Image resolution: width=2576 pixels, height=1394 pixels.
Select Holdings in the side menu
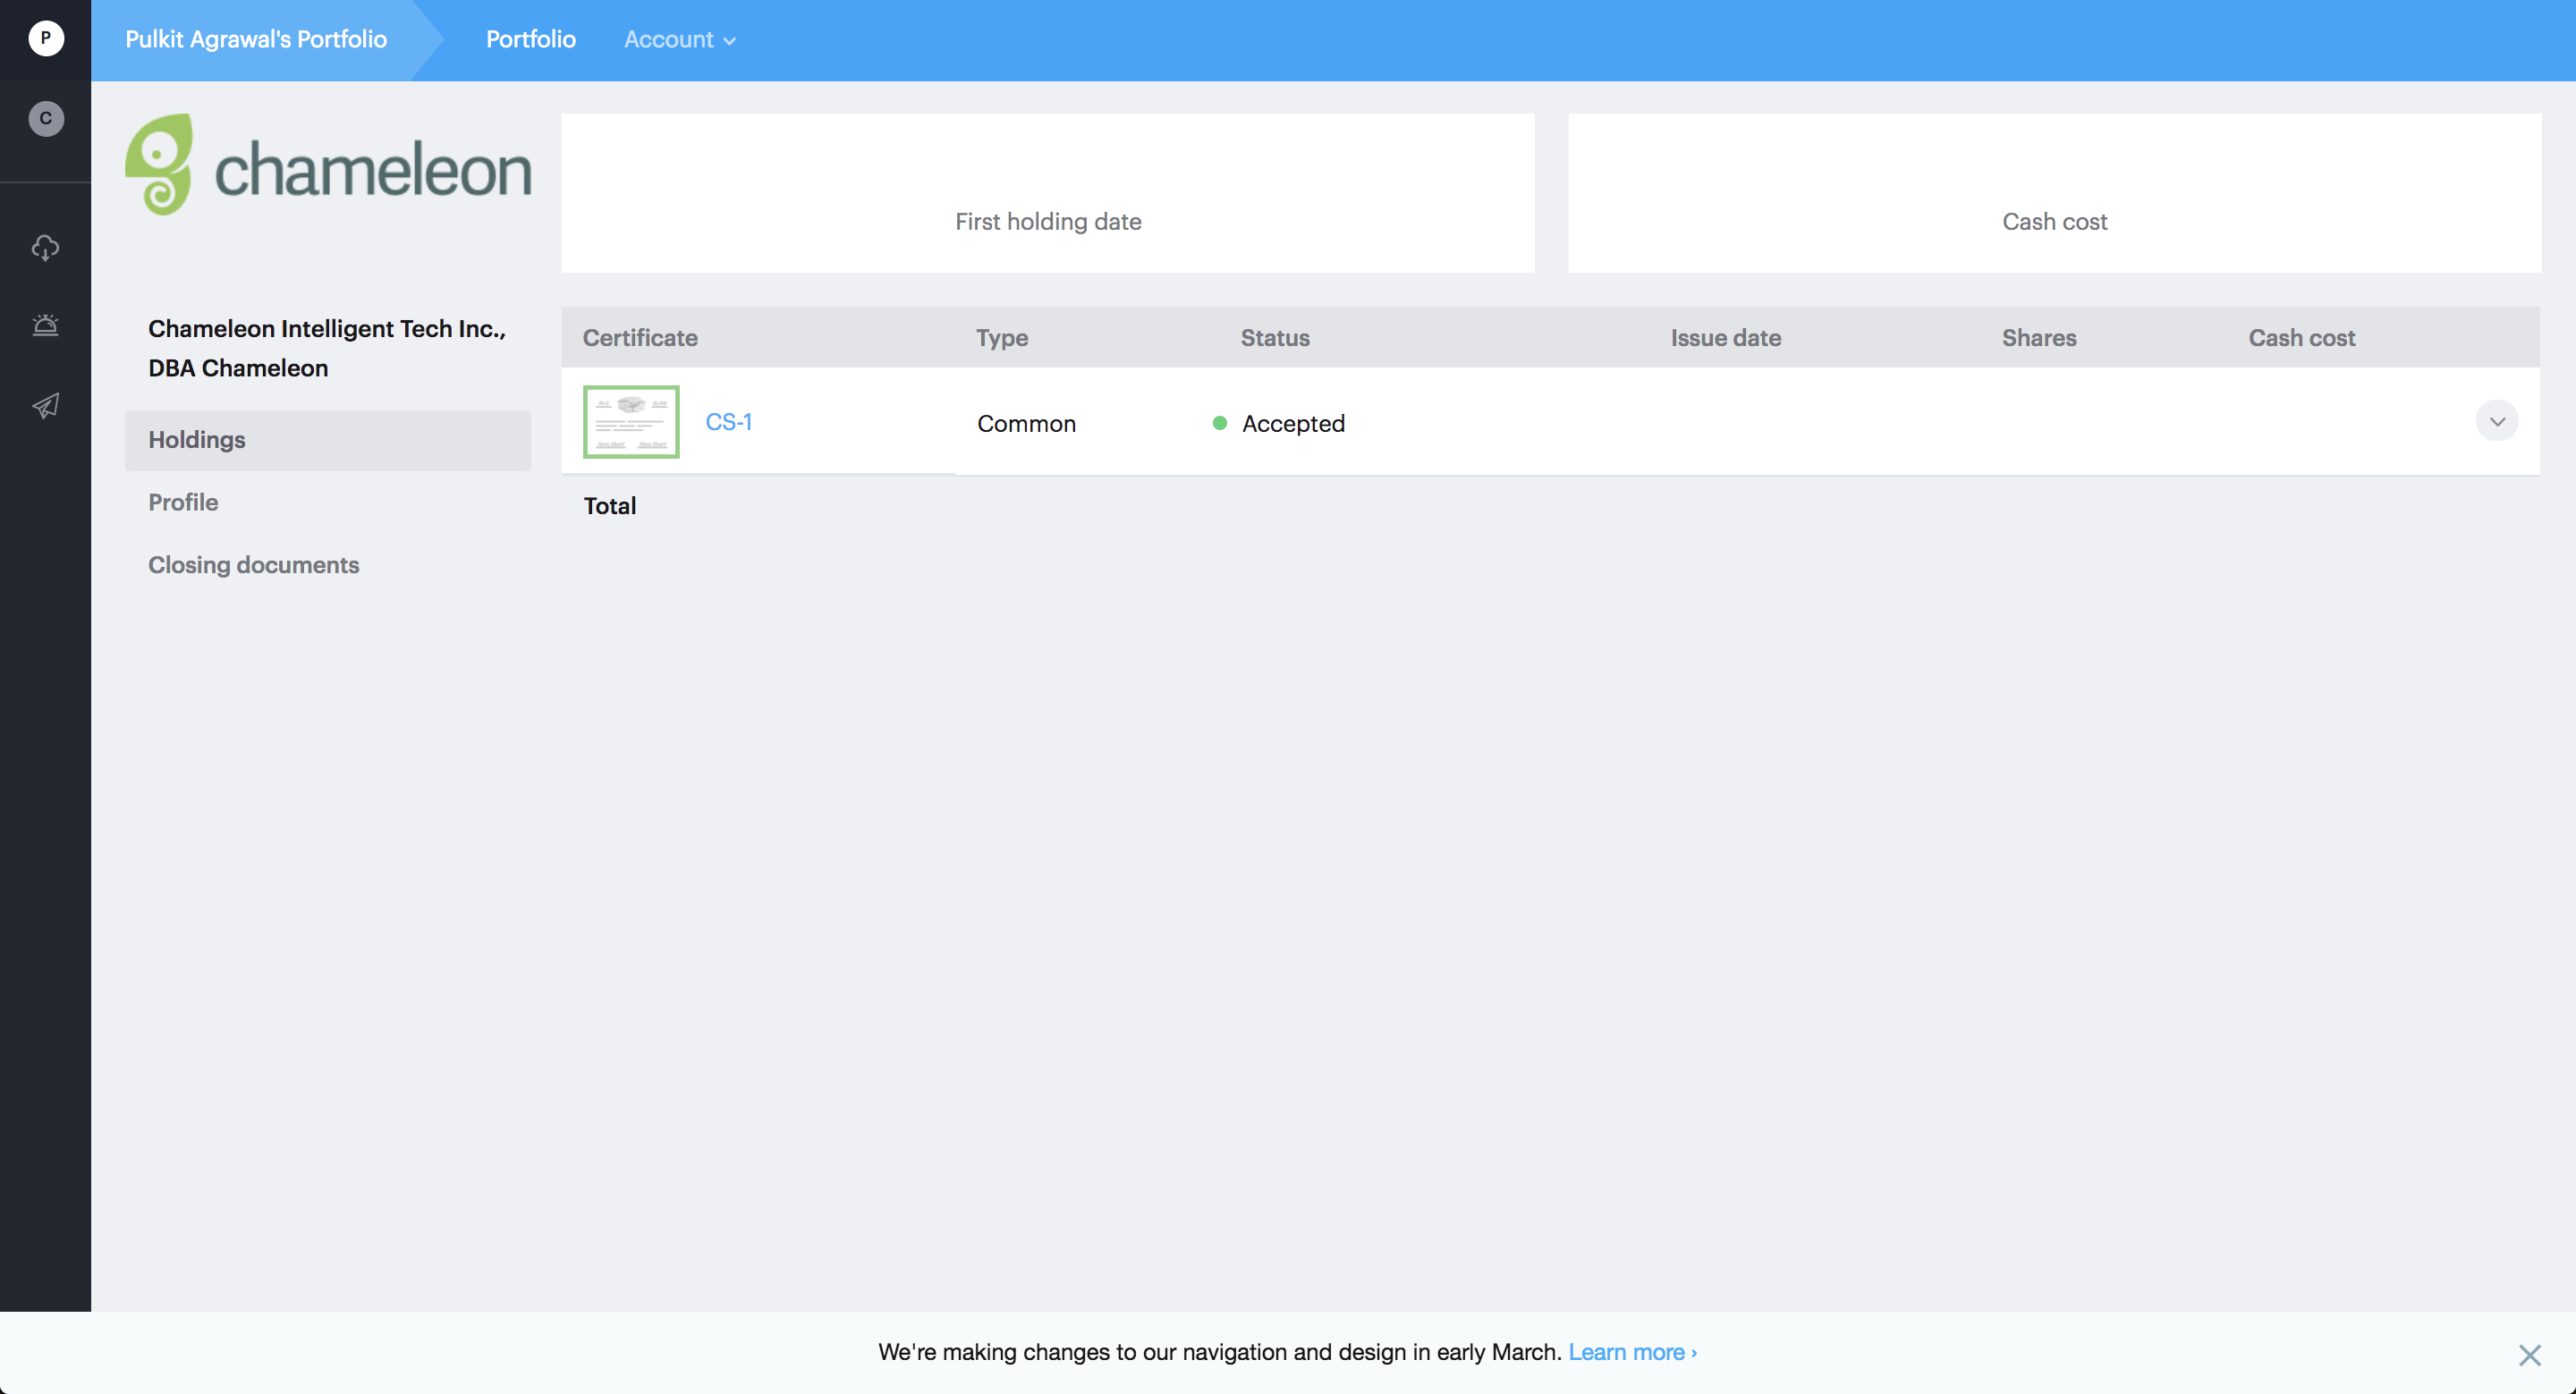(x=328, y=440)
